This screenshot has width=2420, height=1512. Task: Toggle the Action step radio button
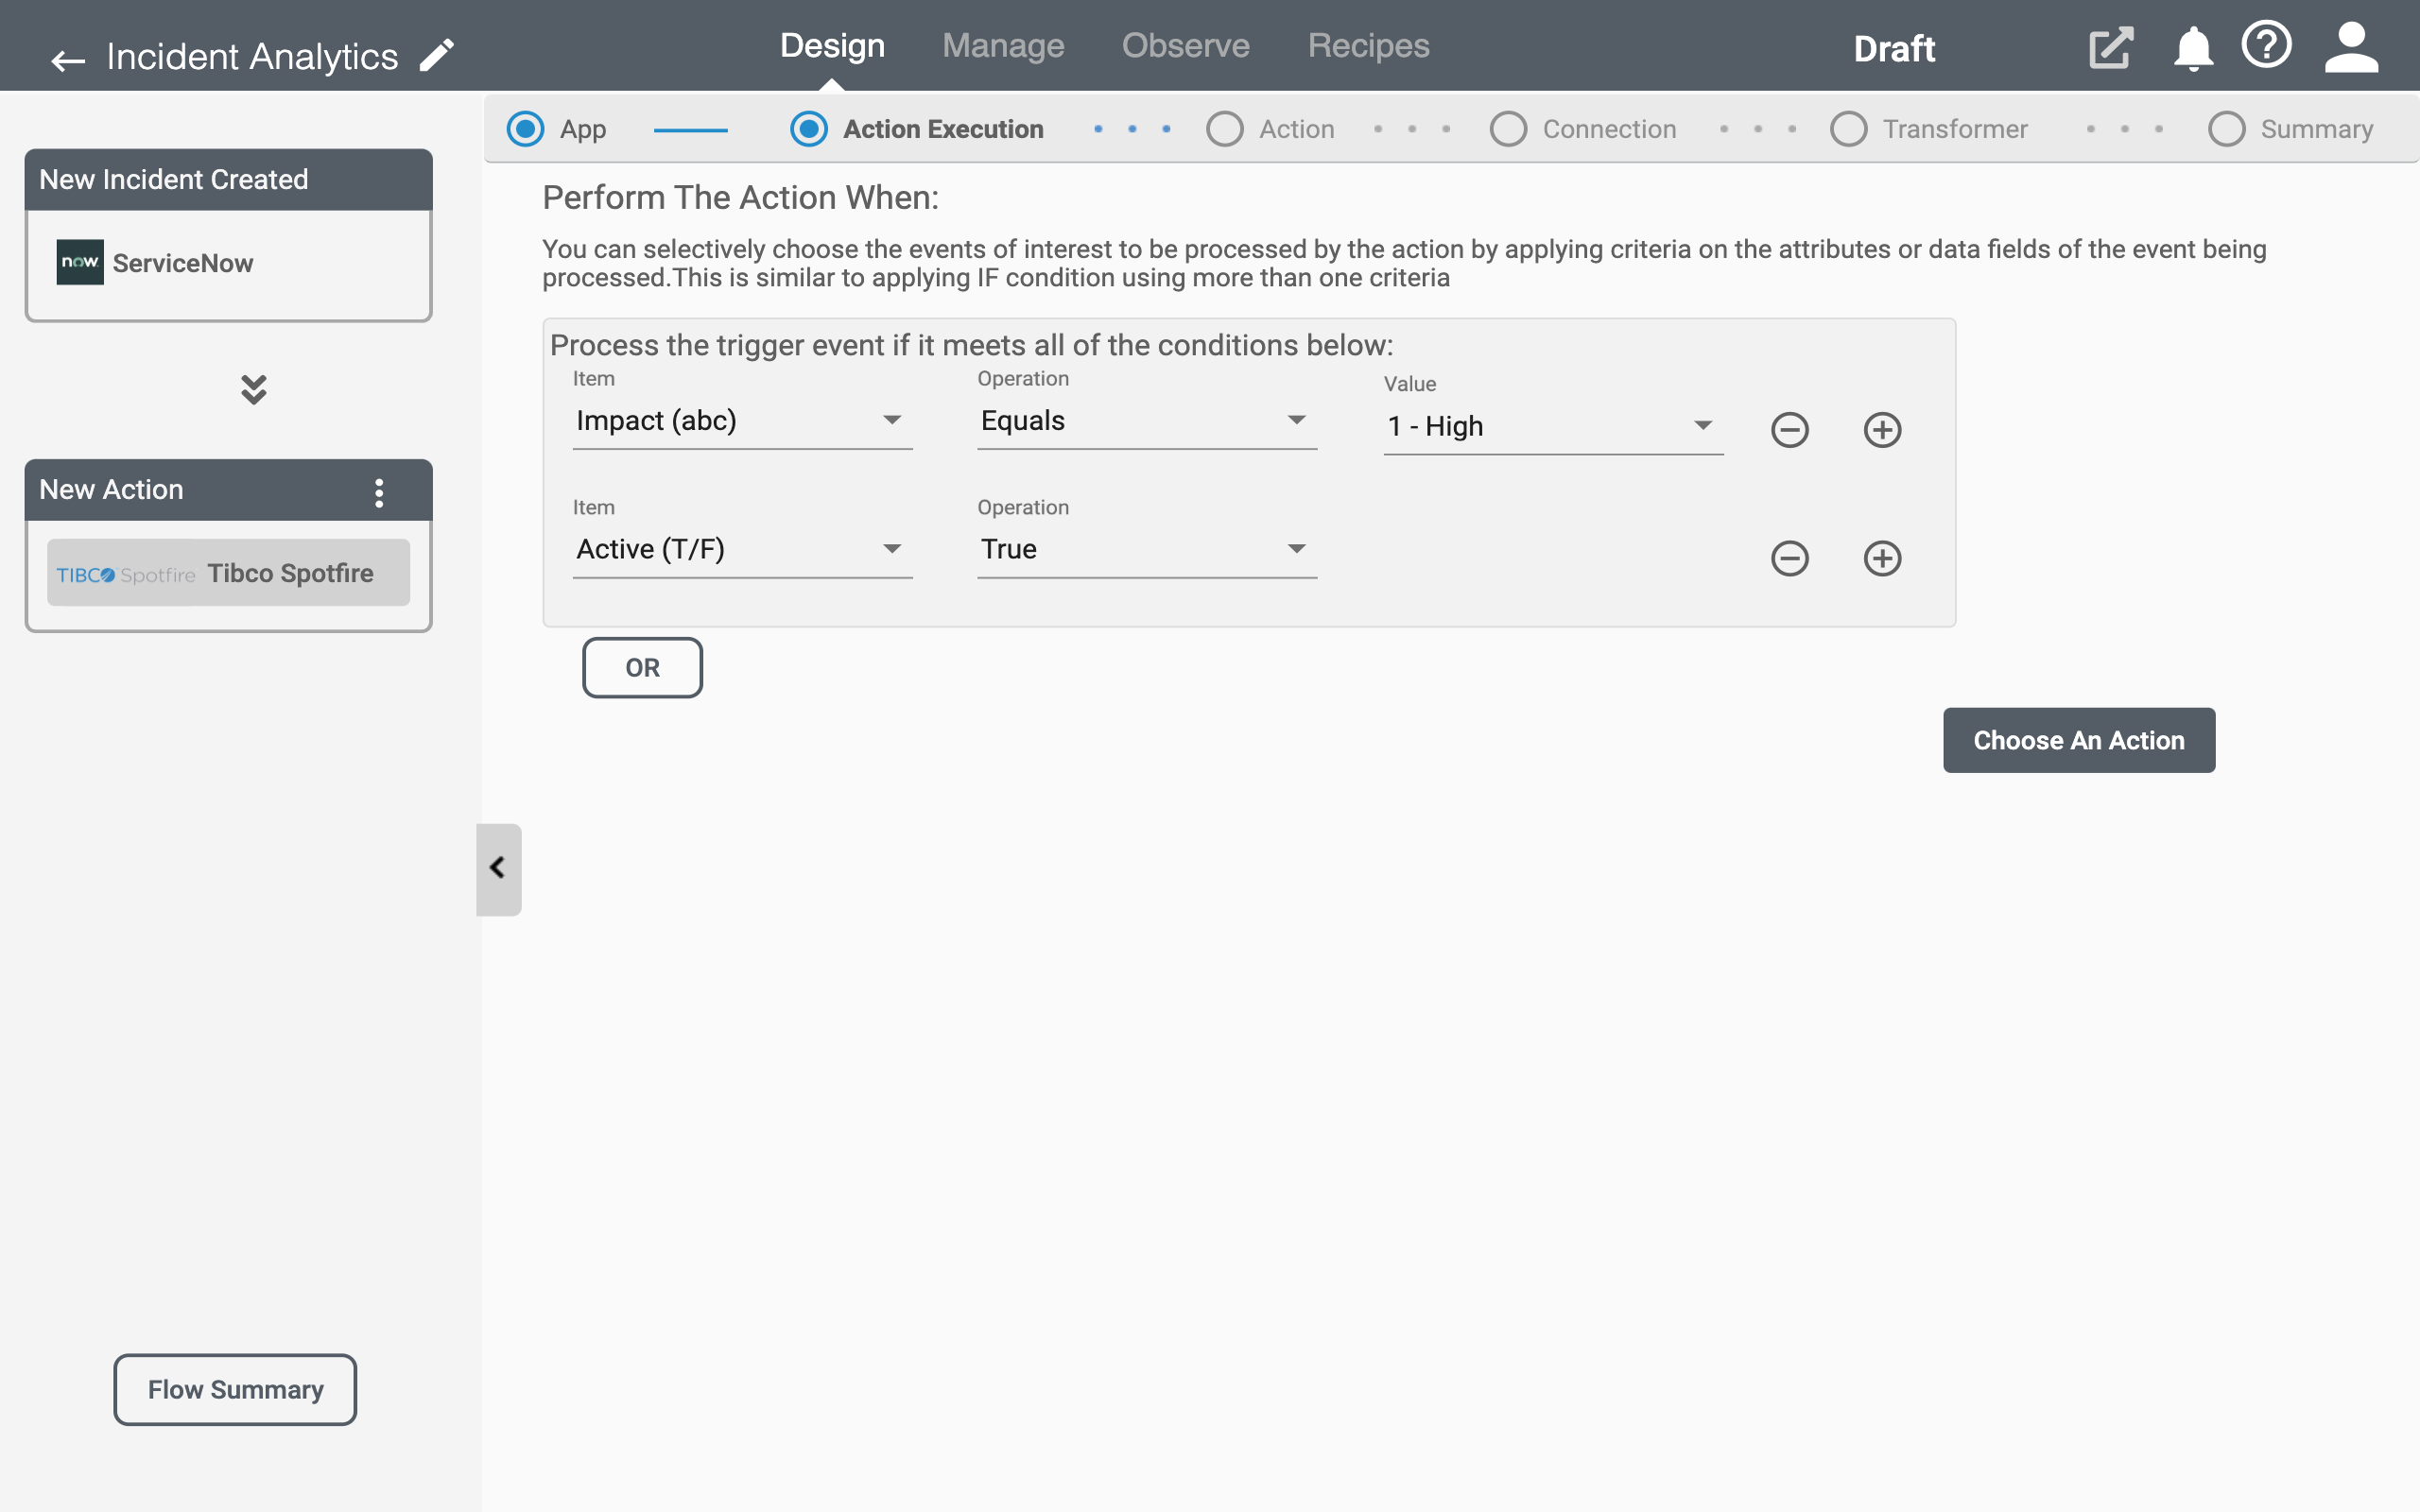[x=1219, y=128]
